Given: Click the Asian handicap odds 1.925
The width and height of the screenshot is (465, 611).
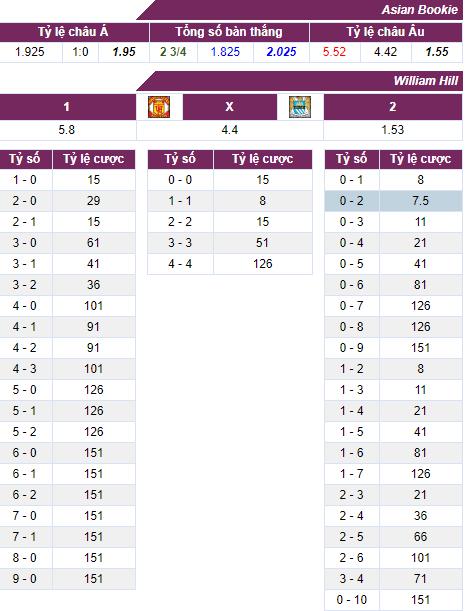Looking at the screenshot, I should (x=30, y=52).
